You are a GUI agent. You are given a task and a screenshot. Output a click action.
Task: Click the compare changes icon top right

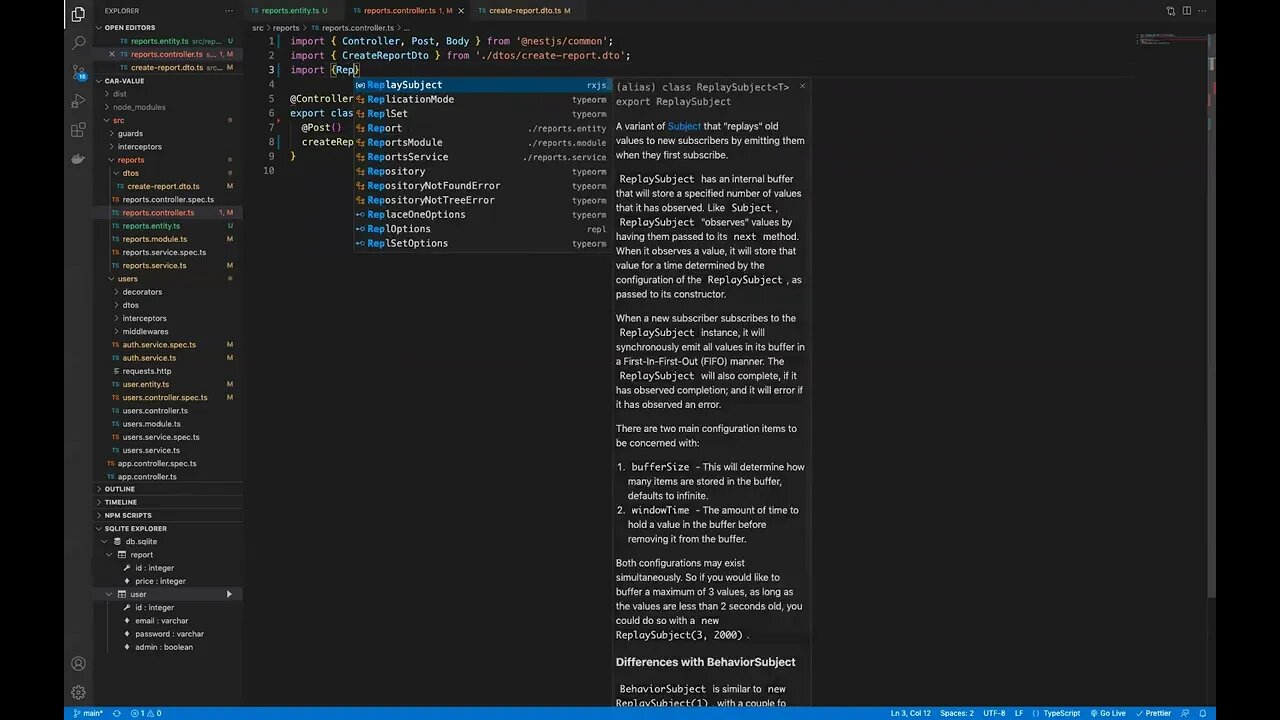1170,10
